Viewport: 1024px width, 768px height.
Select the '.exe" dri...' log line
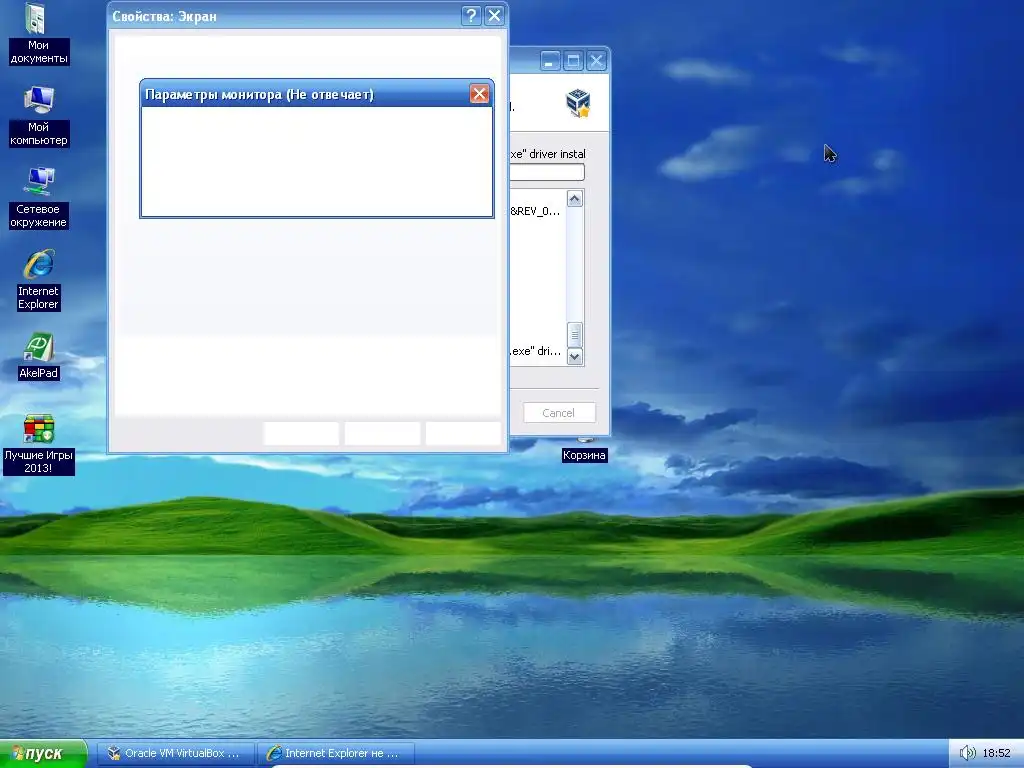click(x=535, y=351)
